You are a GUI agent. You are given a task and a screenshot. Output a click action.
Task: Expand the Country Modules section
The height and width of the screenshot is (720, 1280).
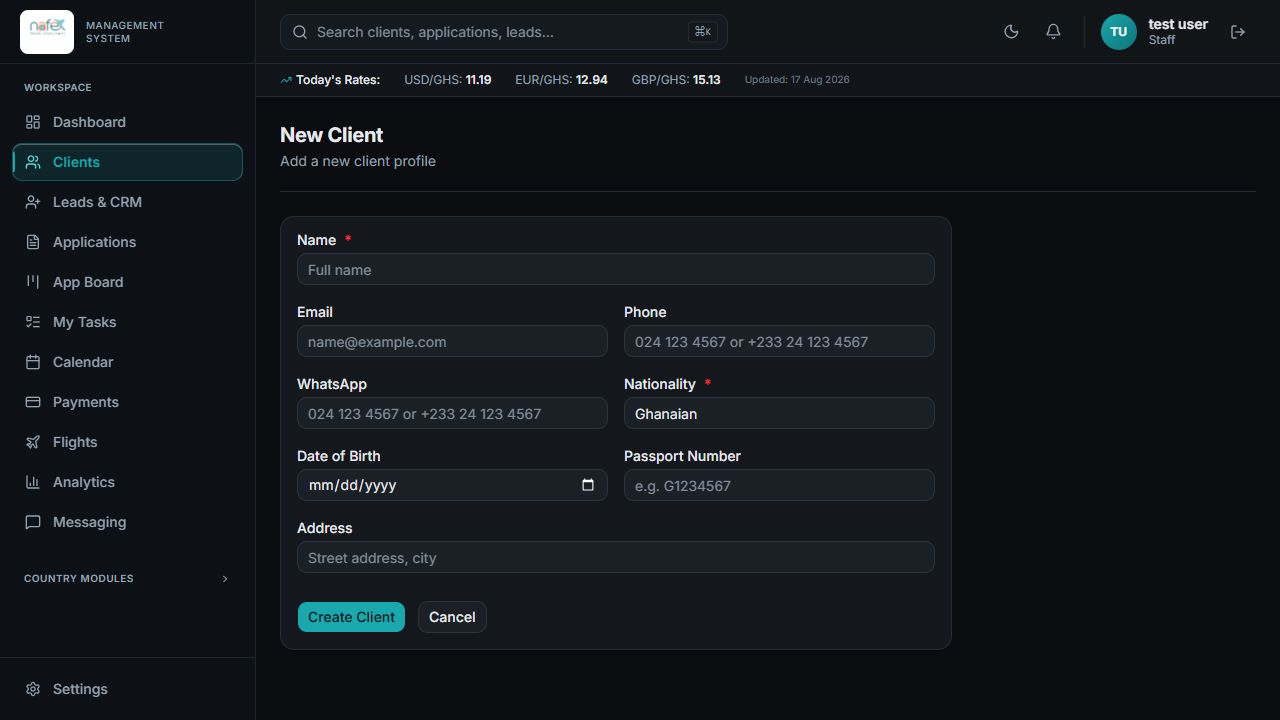(x=128, y=578)
